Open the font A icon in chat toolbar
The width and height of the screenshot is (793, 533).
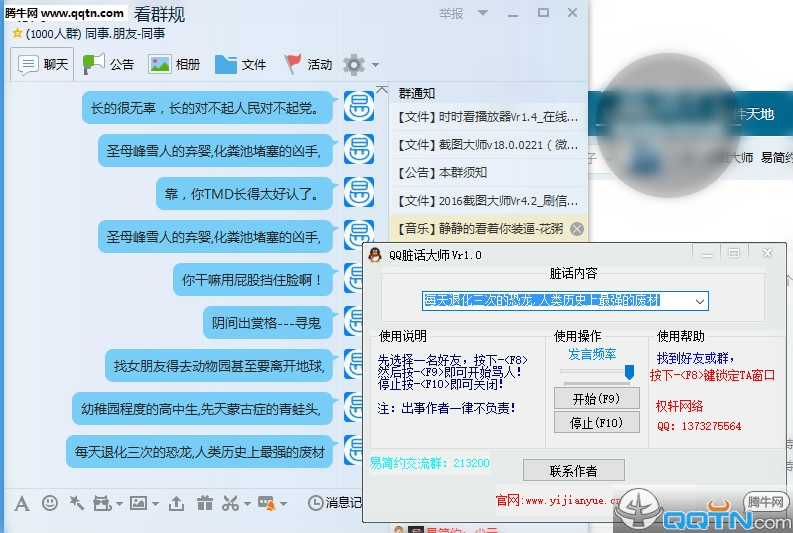pos(21,503)
